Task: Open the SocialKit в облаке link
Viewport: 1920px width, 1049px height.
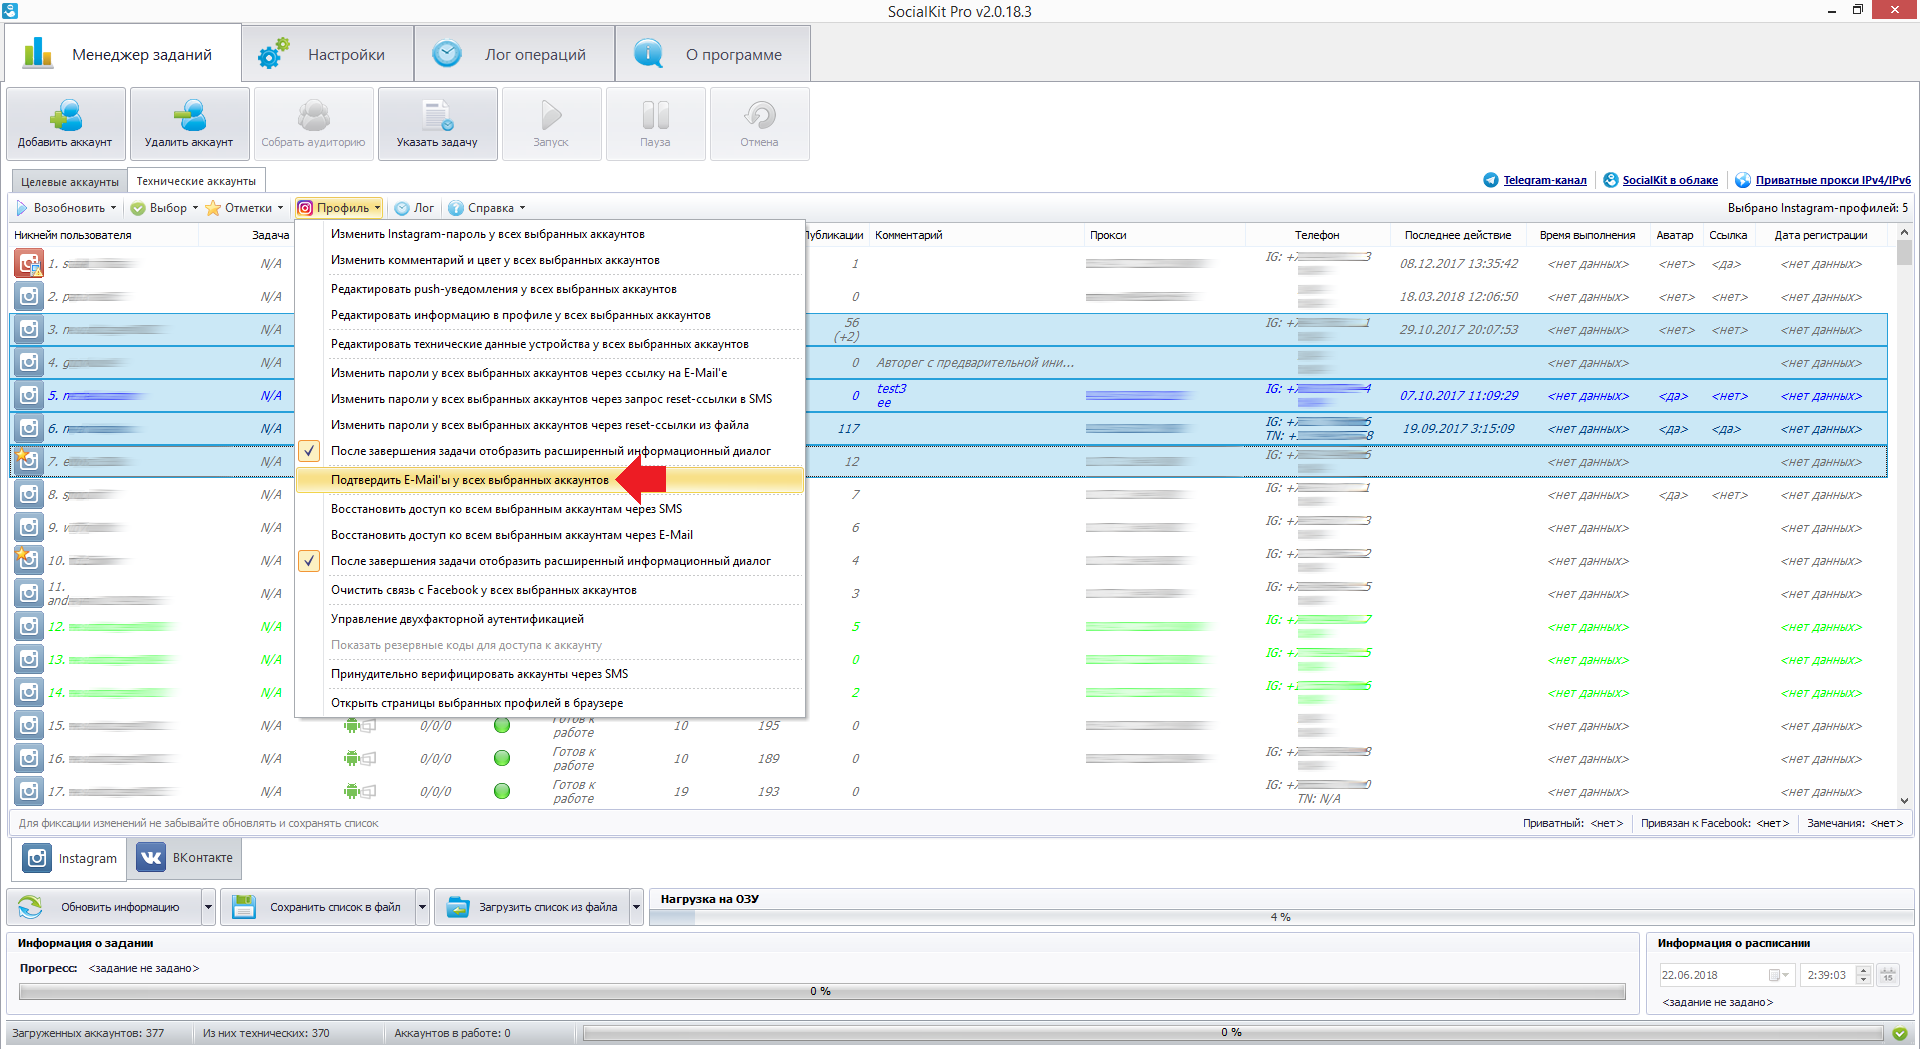Action: point(1670,180)
